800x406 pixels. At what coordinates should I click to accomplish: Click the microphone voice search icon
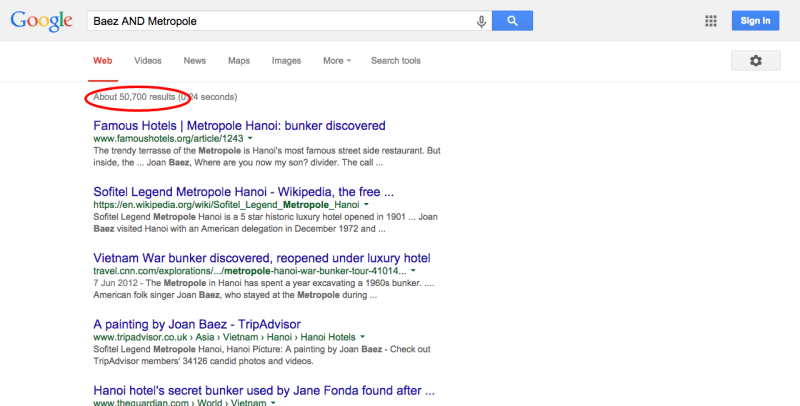482,20
